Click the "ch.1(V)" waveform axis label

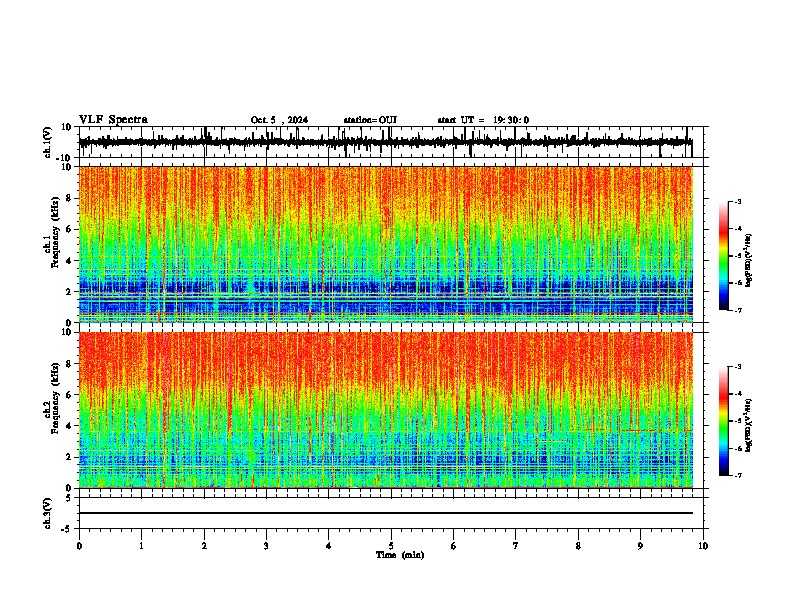tap(48, 142)
